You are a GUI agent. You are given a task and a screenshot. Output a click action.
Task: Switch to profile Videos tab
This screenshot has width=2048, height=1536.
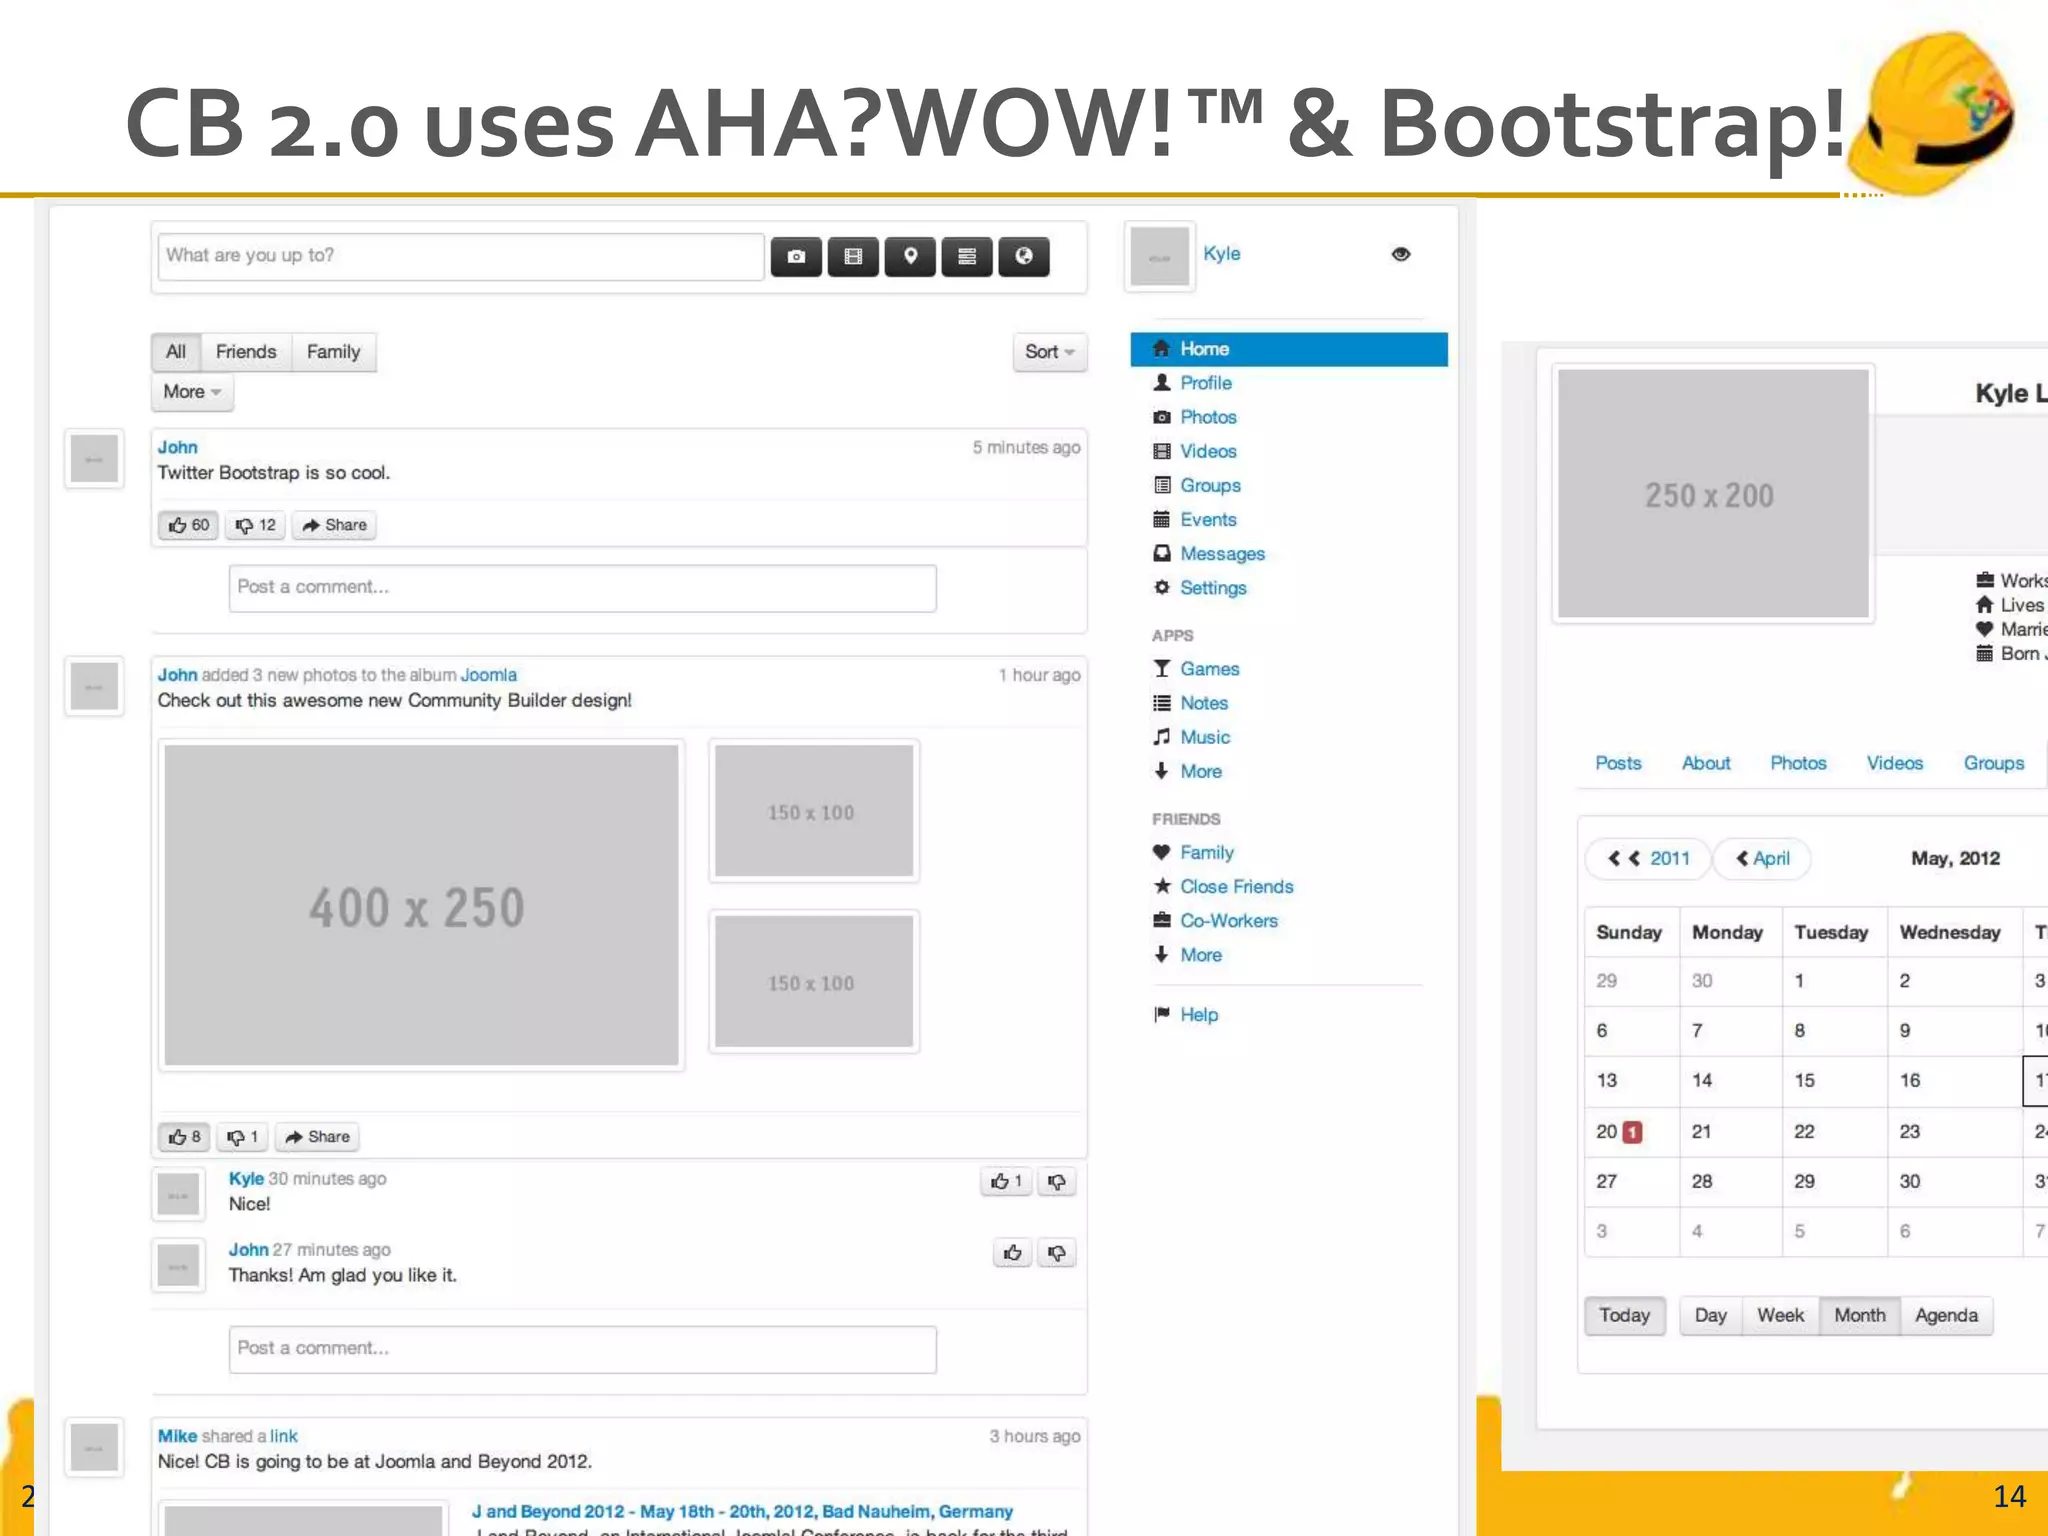click(1895, 763)
